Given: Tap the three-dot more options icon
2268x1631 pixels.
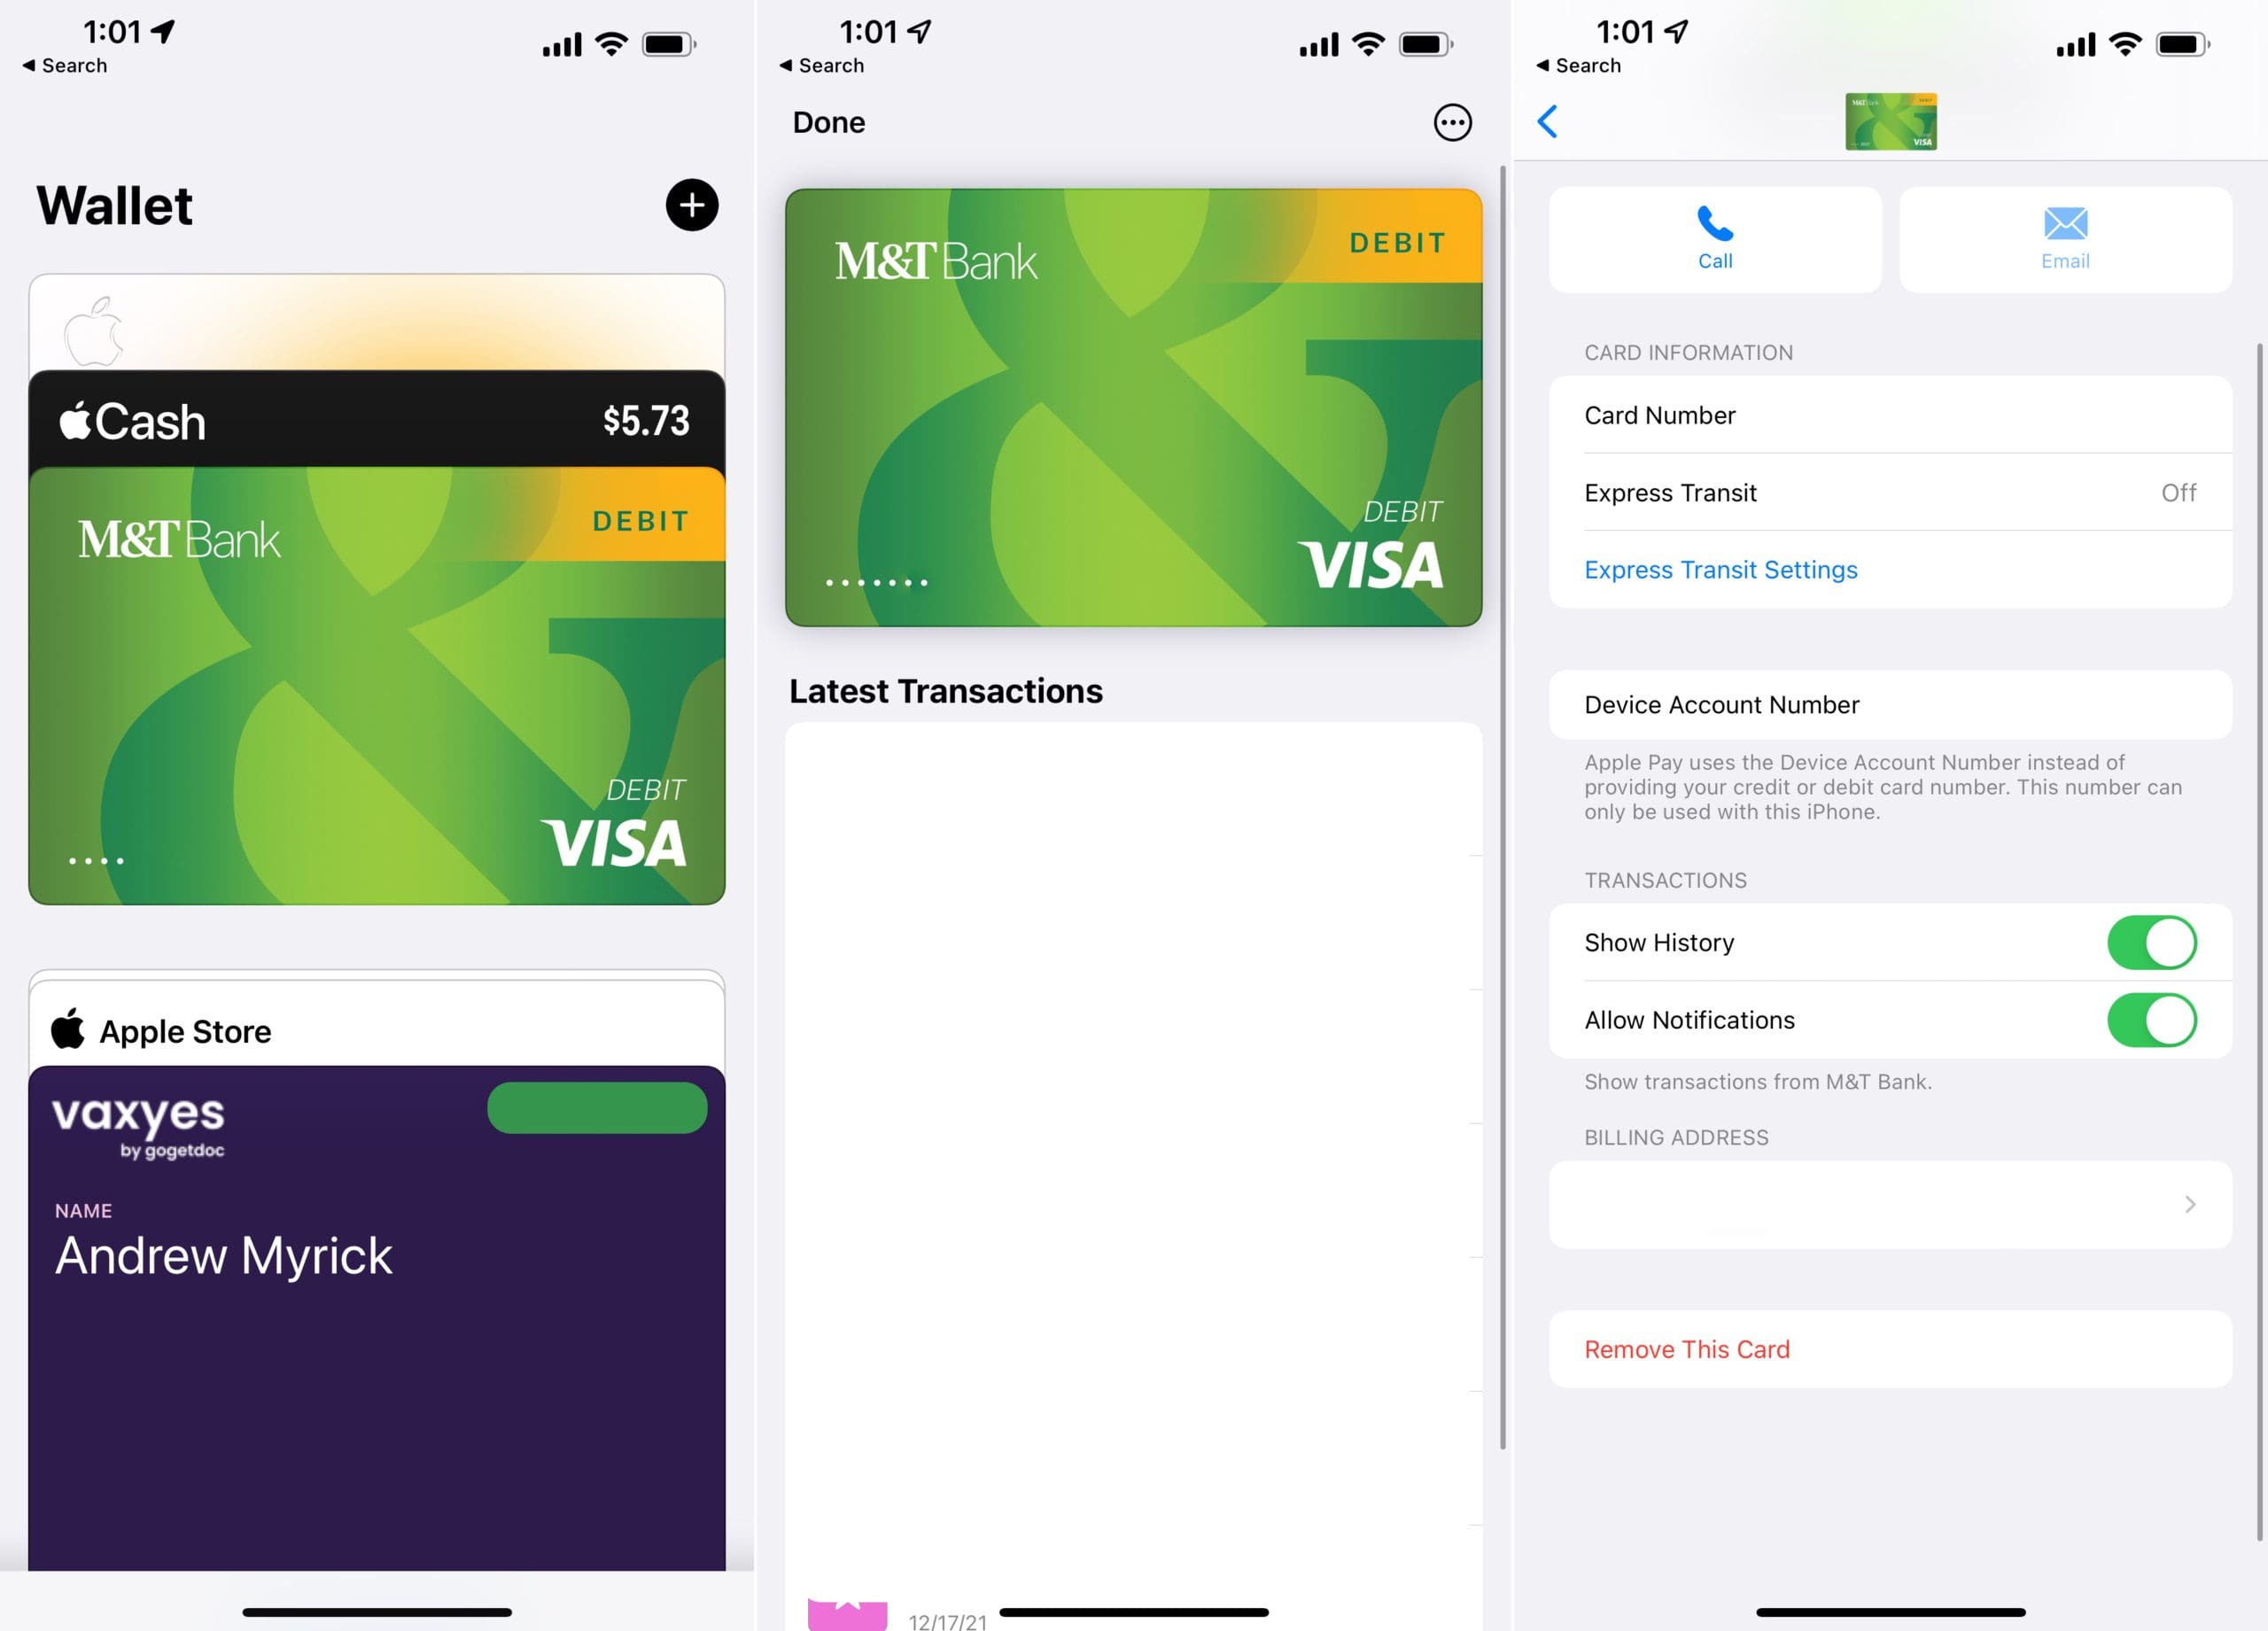Looking at the screenshot, I should 1453,121.
